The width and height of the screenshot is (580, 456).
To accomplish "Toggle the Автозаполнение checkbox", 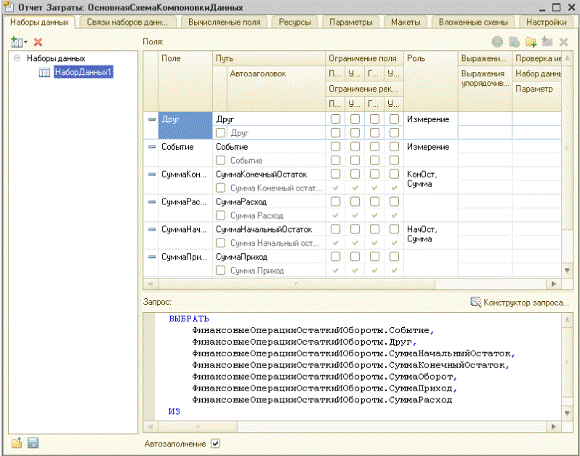I will (215, 443).
